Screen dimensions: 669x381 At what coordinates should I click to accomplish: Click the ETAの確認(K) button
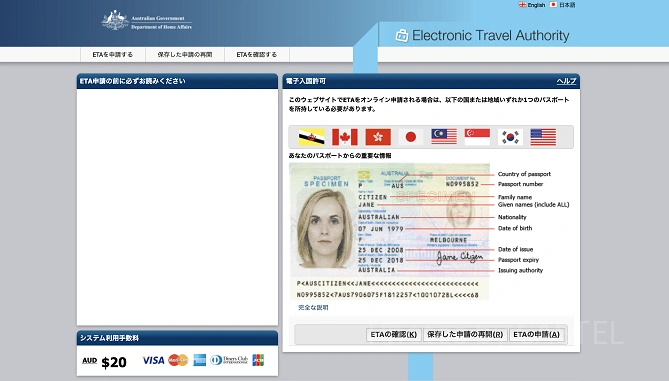coord(393,334)
